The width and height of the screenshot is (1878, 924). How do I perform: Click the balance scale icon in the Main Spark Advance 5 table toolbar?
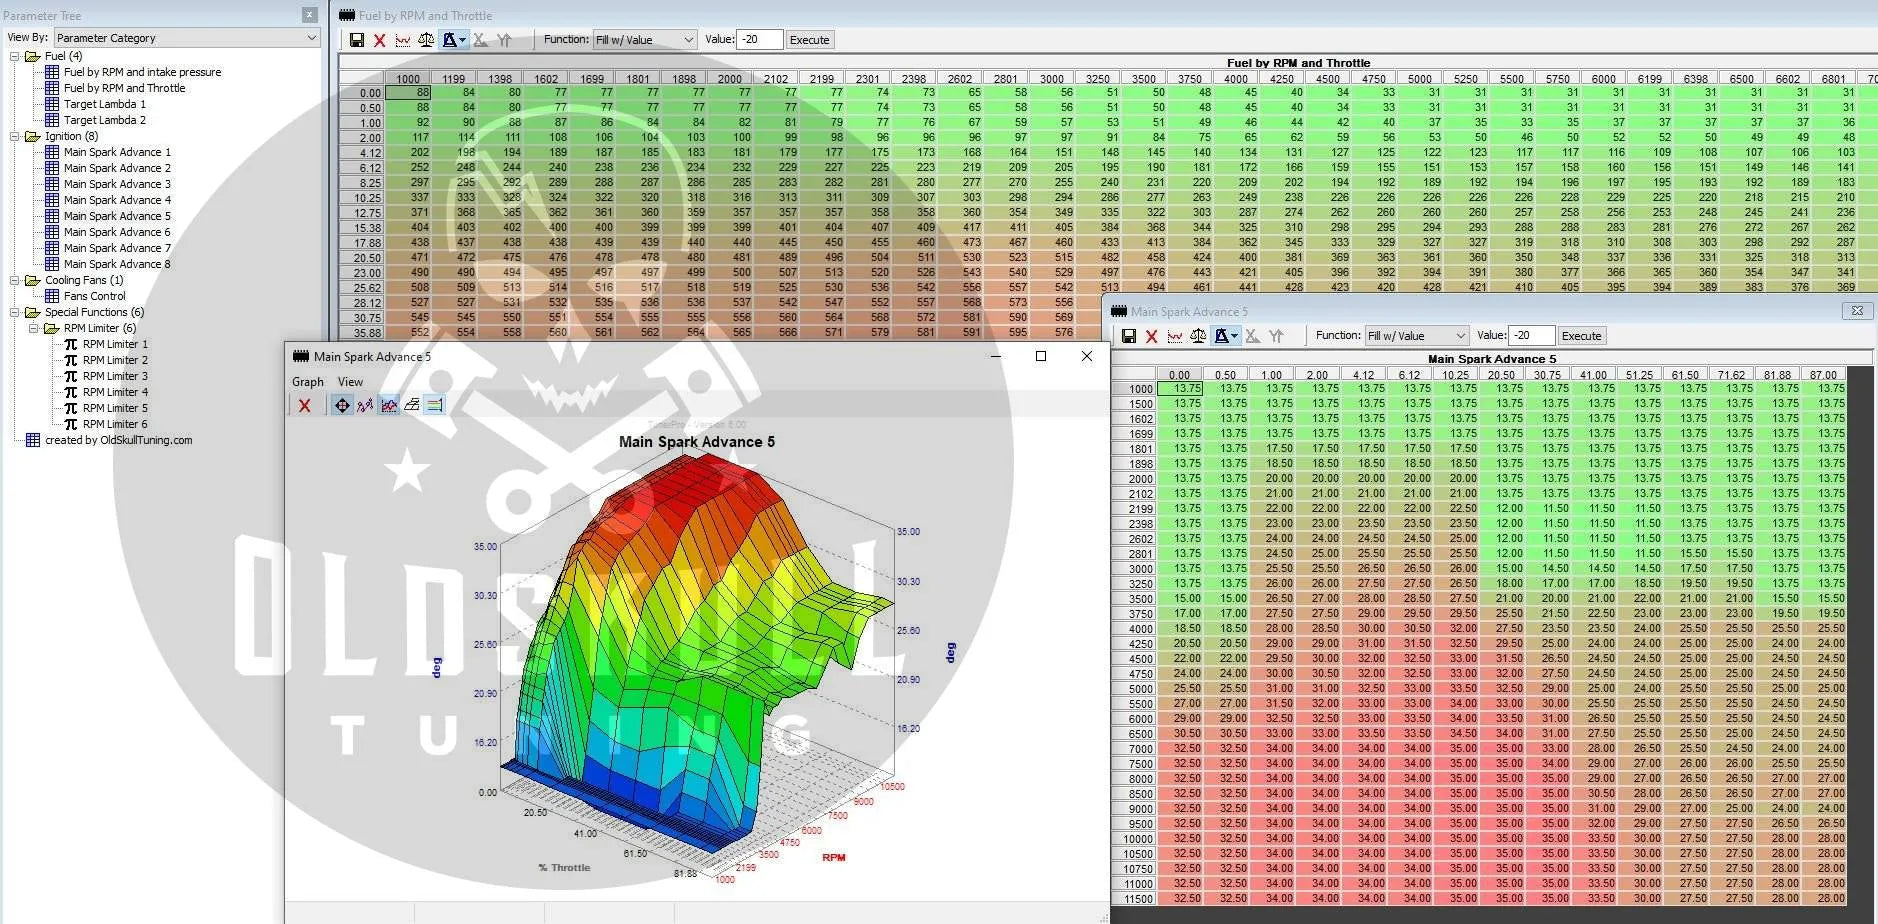pos(1198,336)
